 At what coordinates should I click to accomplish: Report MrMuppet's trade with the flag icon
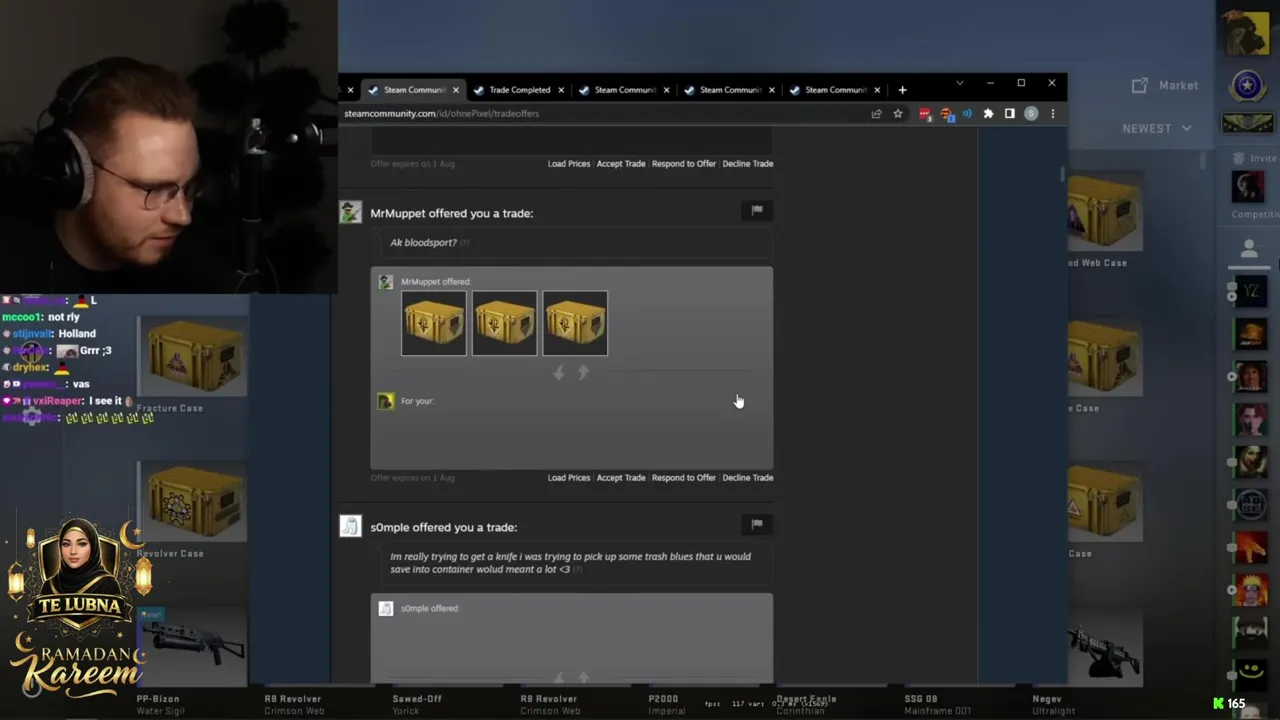757,210
